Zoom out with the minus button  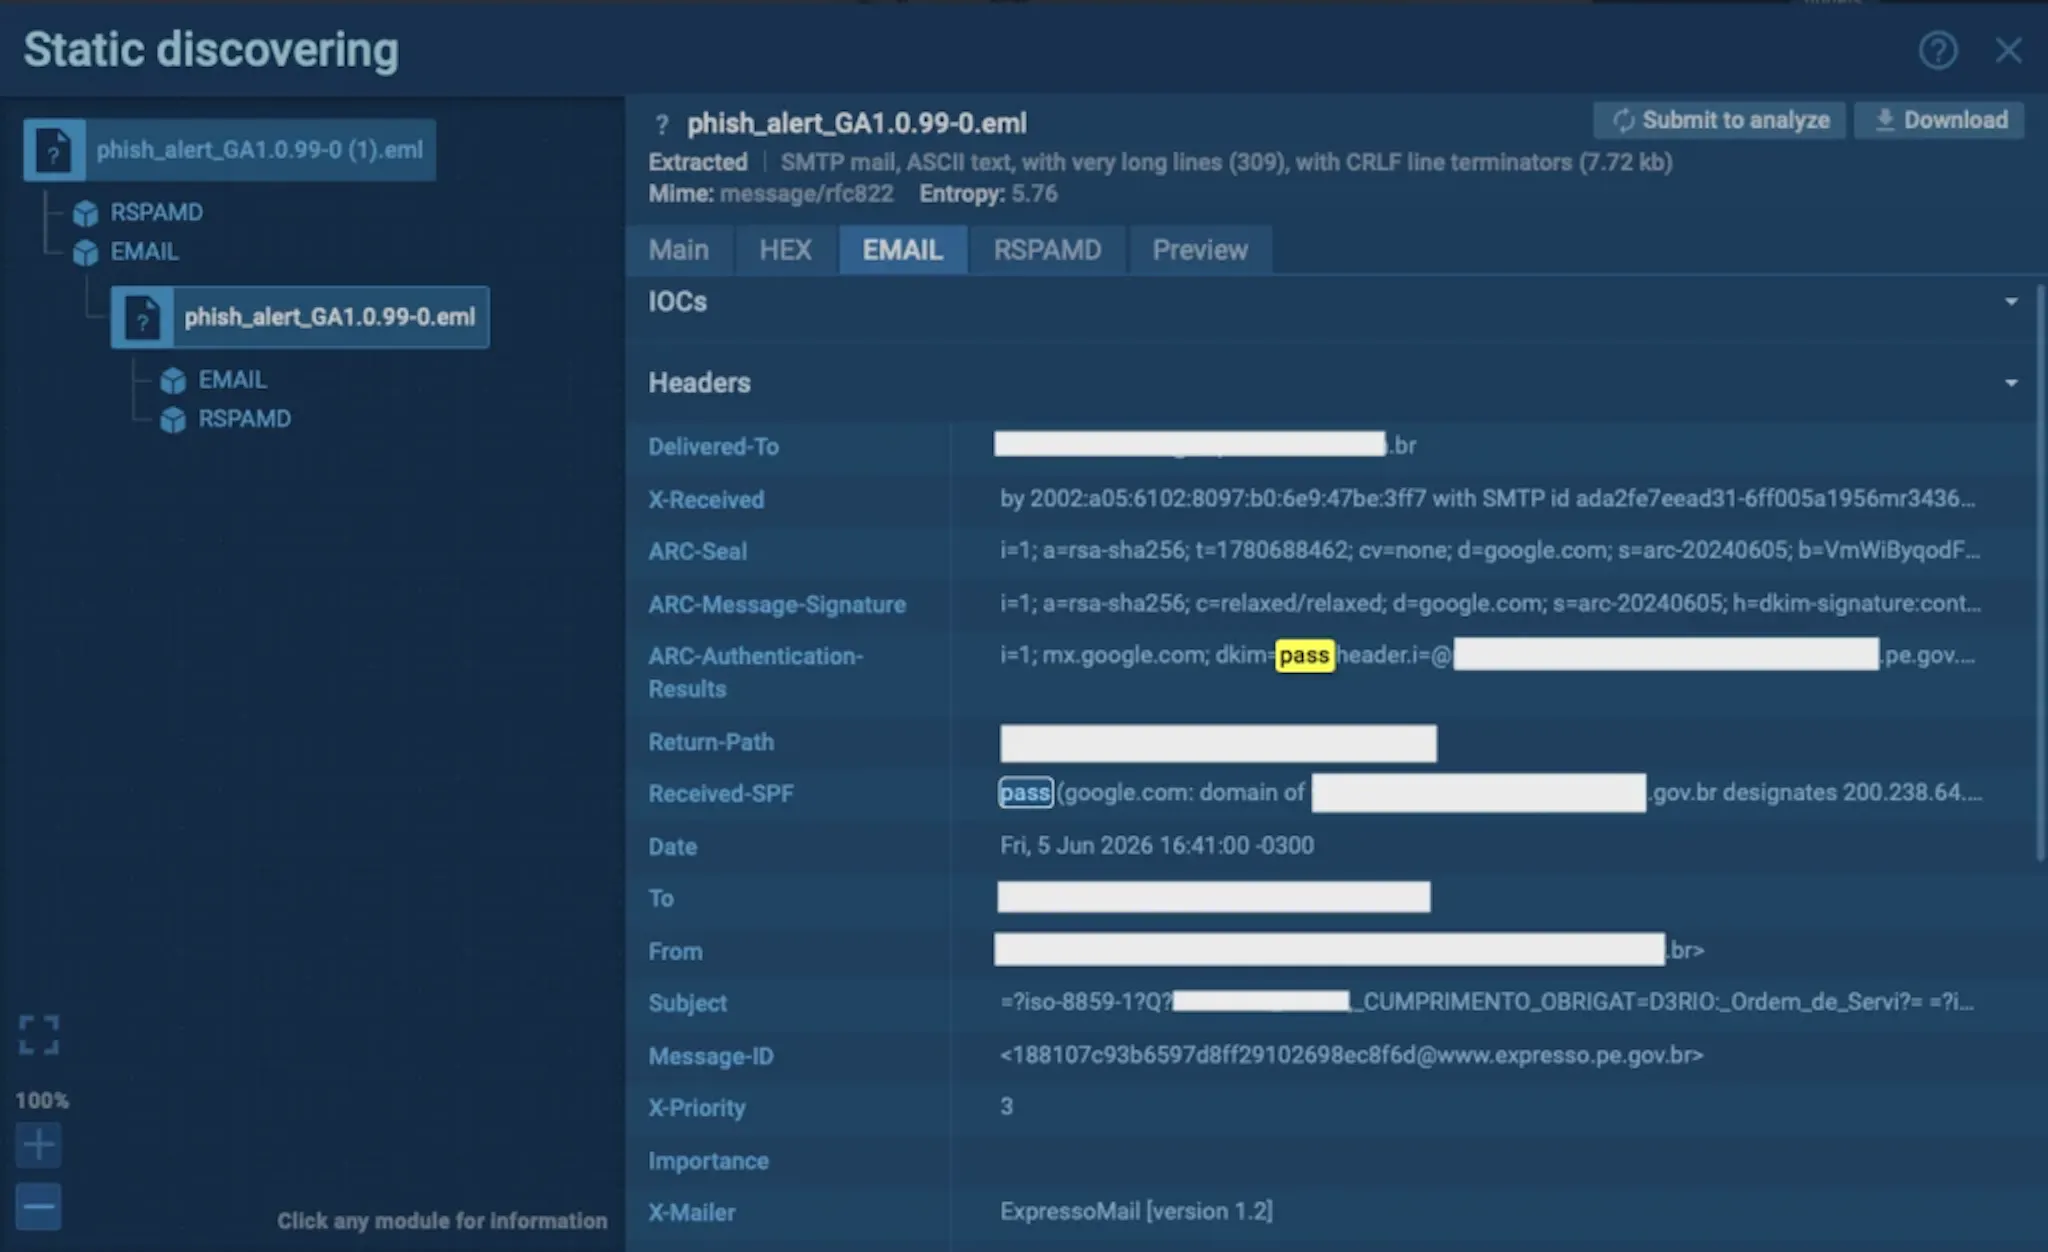(x=39, y=1207)
